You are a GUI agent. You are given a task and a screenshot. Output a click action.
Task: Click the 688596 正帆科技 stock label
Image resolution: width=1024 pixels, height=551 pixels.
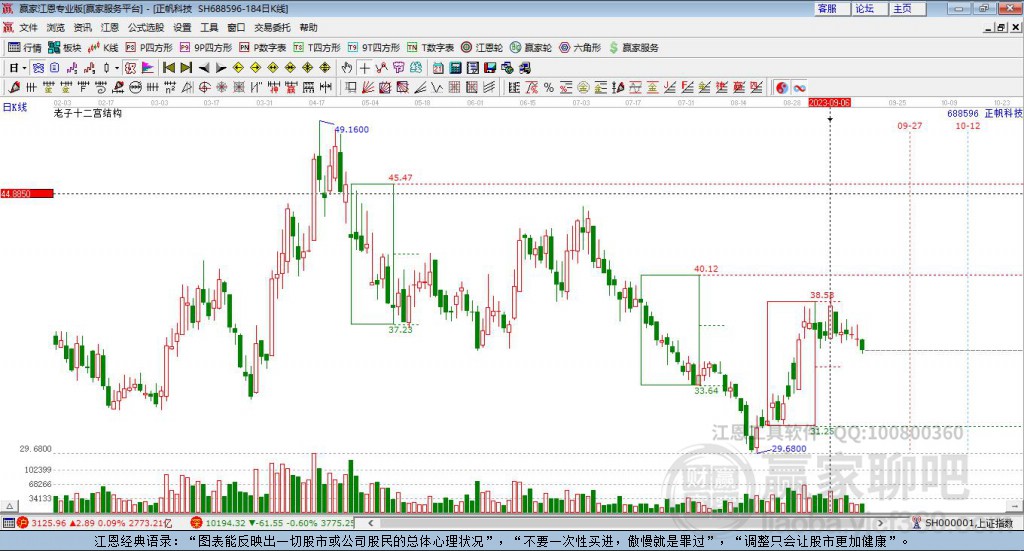(985, 113)
